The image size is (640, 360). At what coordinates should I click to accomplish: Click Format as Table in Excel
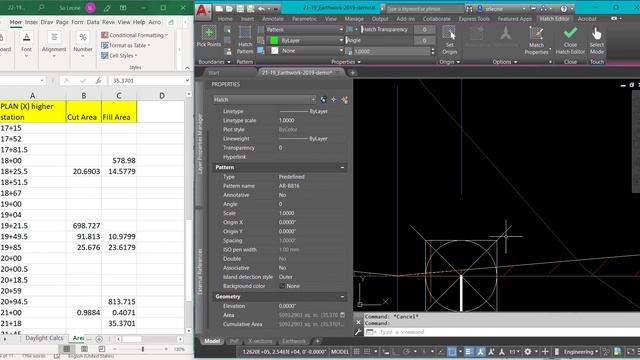(x=126, y=45)
